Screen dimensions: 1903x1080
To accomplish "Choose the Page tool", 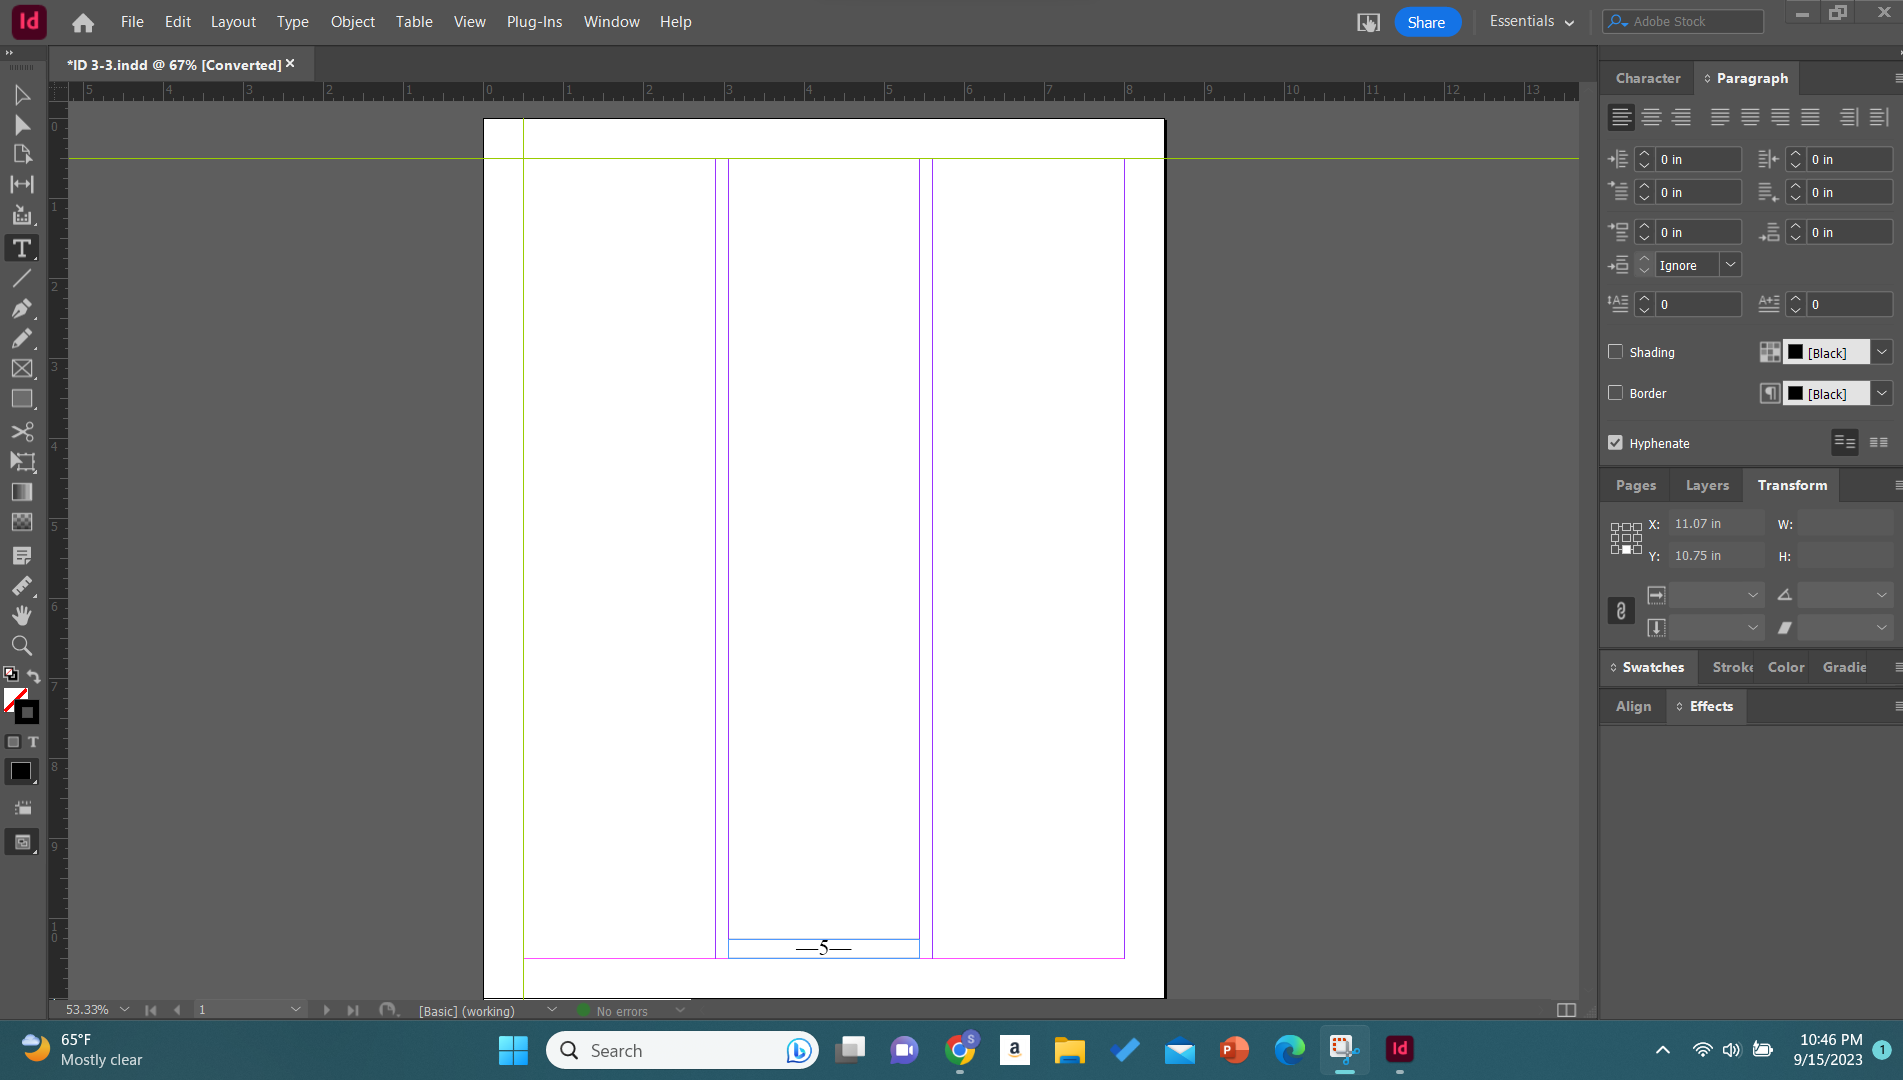I will coord(22,154).
